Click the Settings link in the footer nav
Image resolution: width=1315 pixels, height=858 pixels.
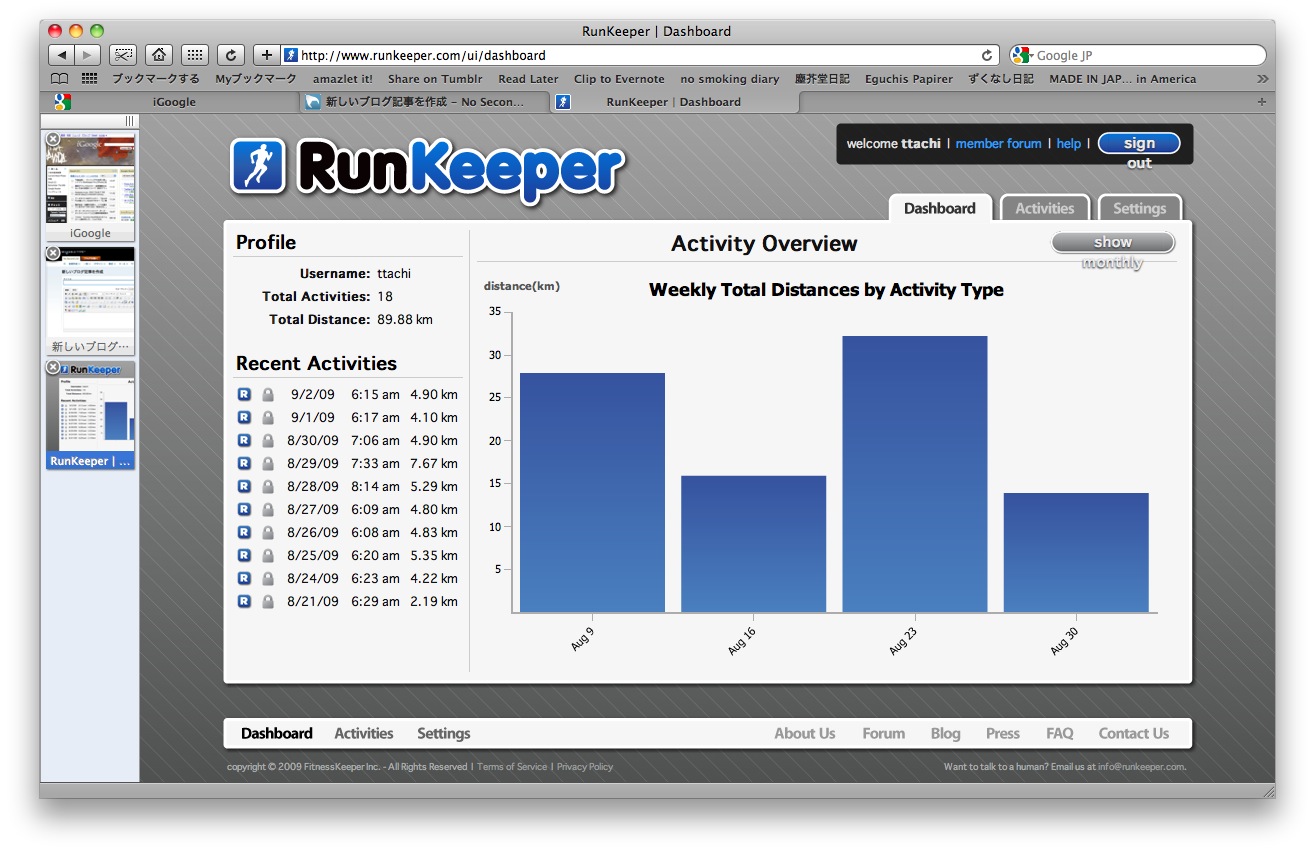coord(444,733)
